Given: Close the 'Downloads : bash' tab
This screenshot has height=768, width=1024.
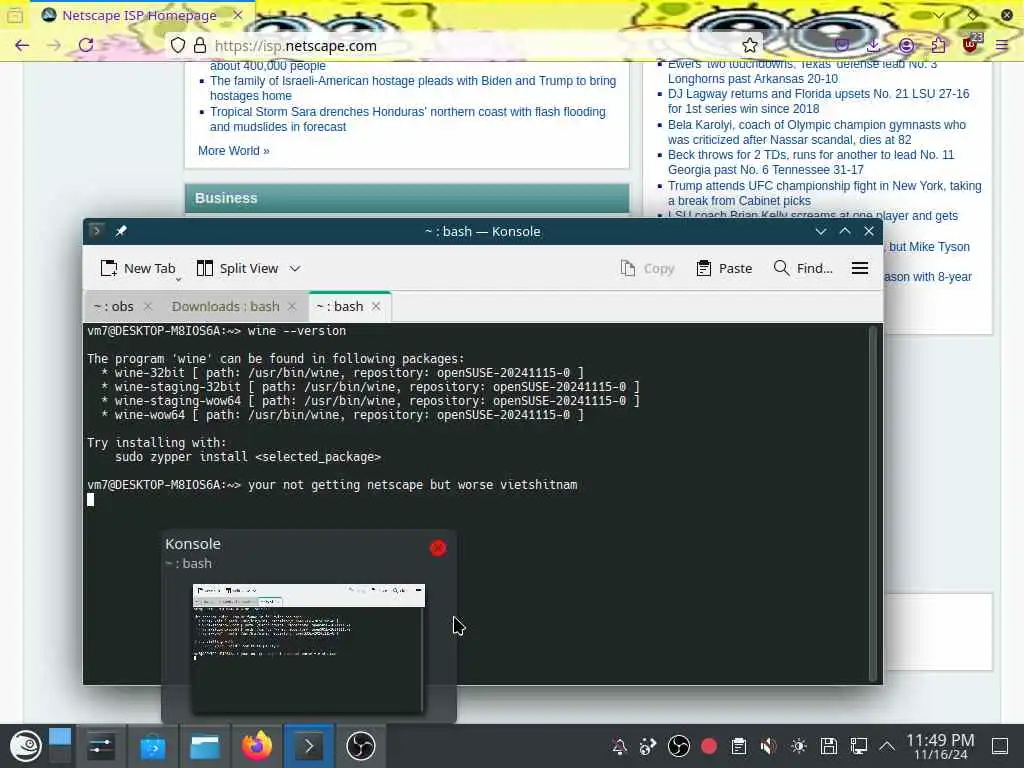Looking at the screenshot, I should (x=292, y=306).
